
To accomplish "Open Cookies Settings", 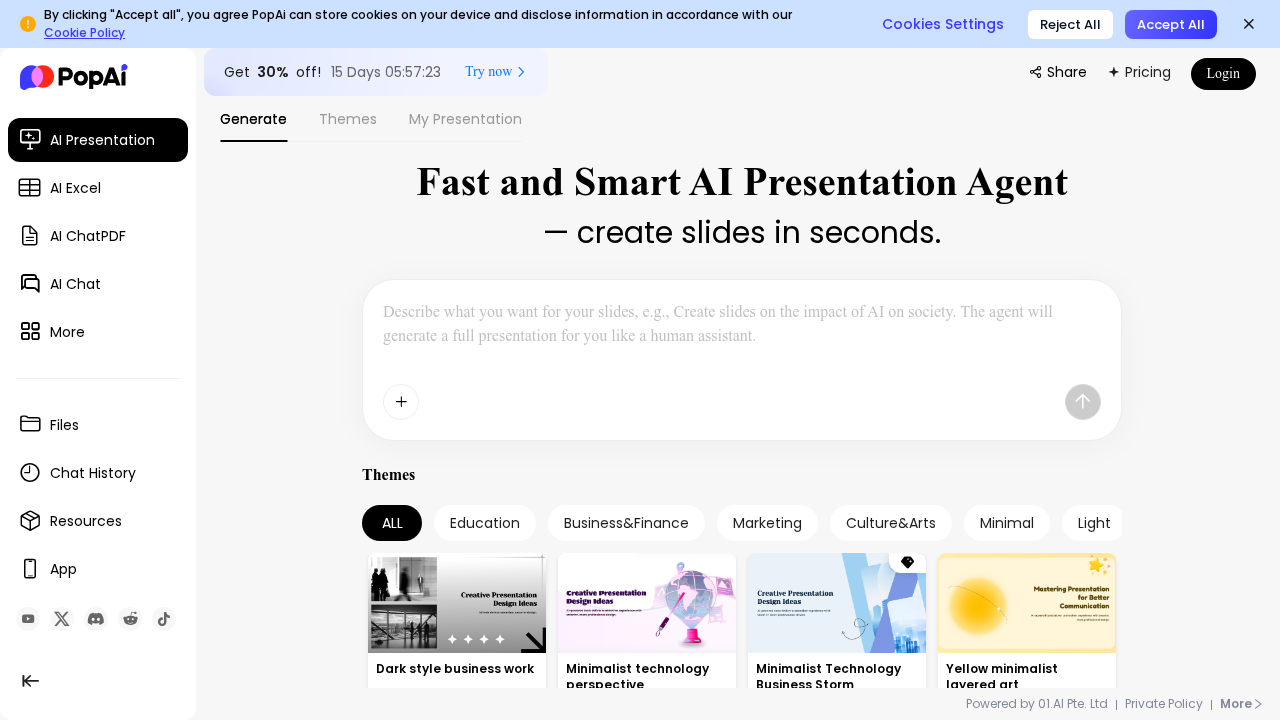I will point(942,24).
